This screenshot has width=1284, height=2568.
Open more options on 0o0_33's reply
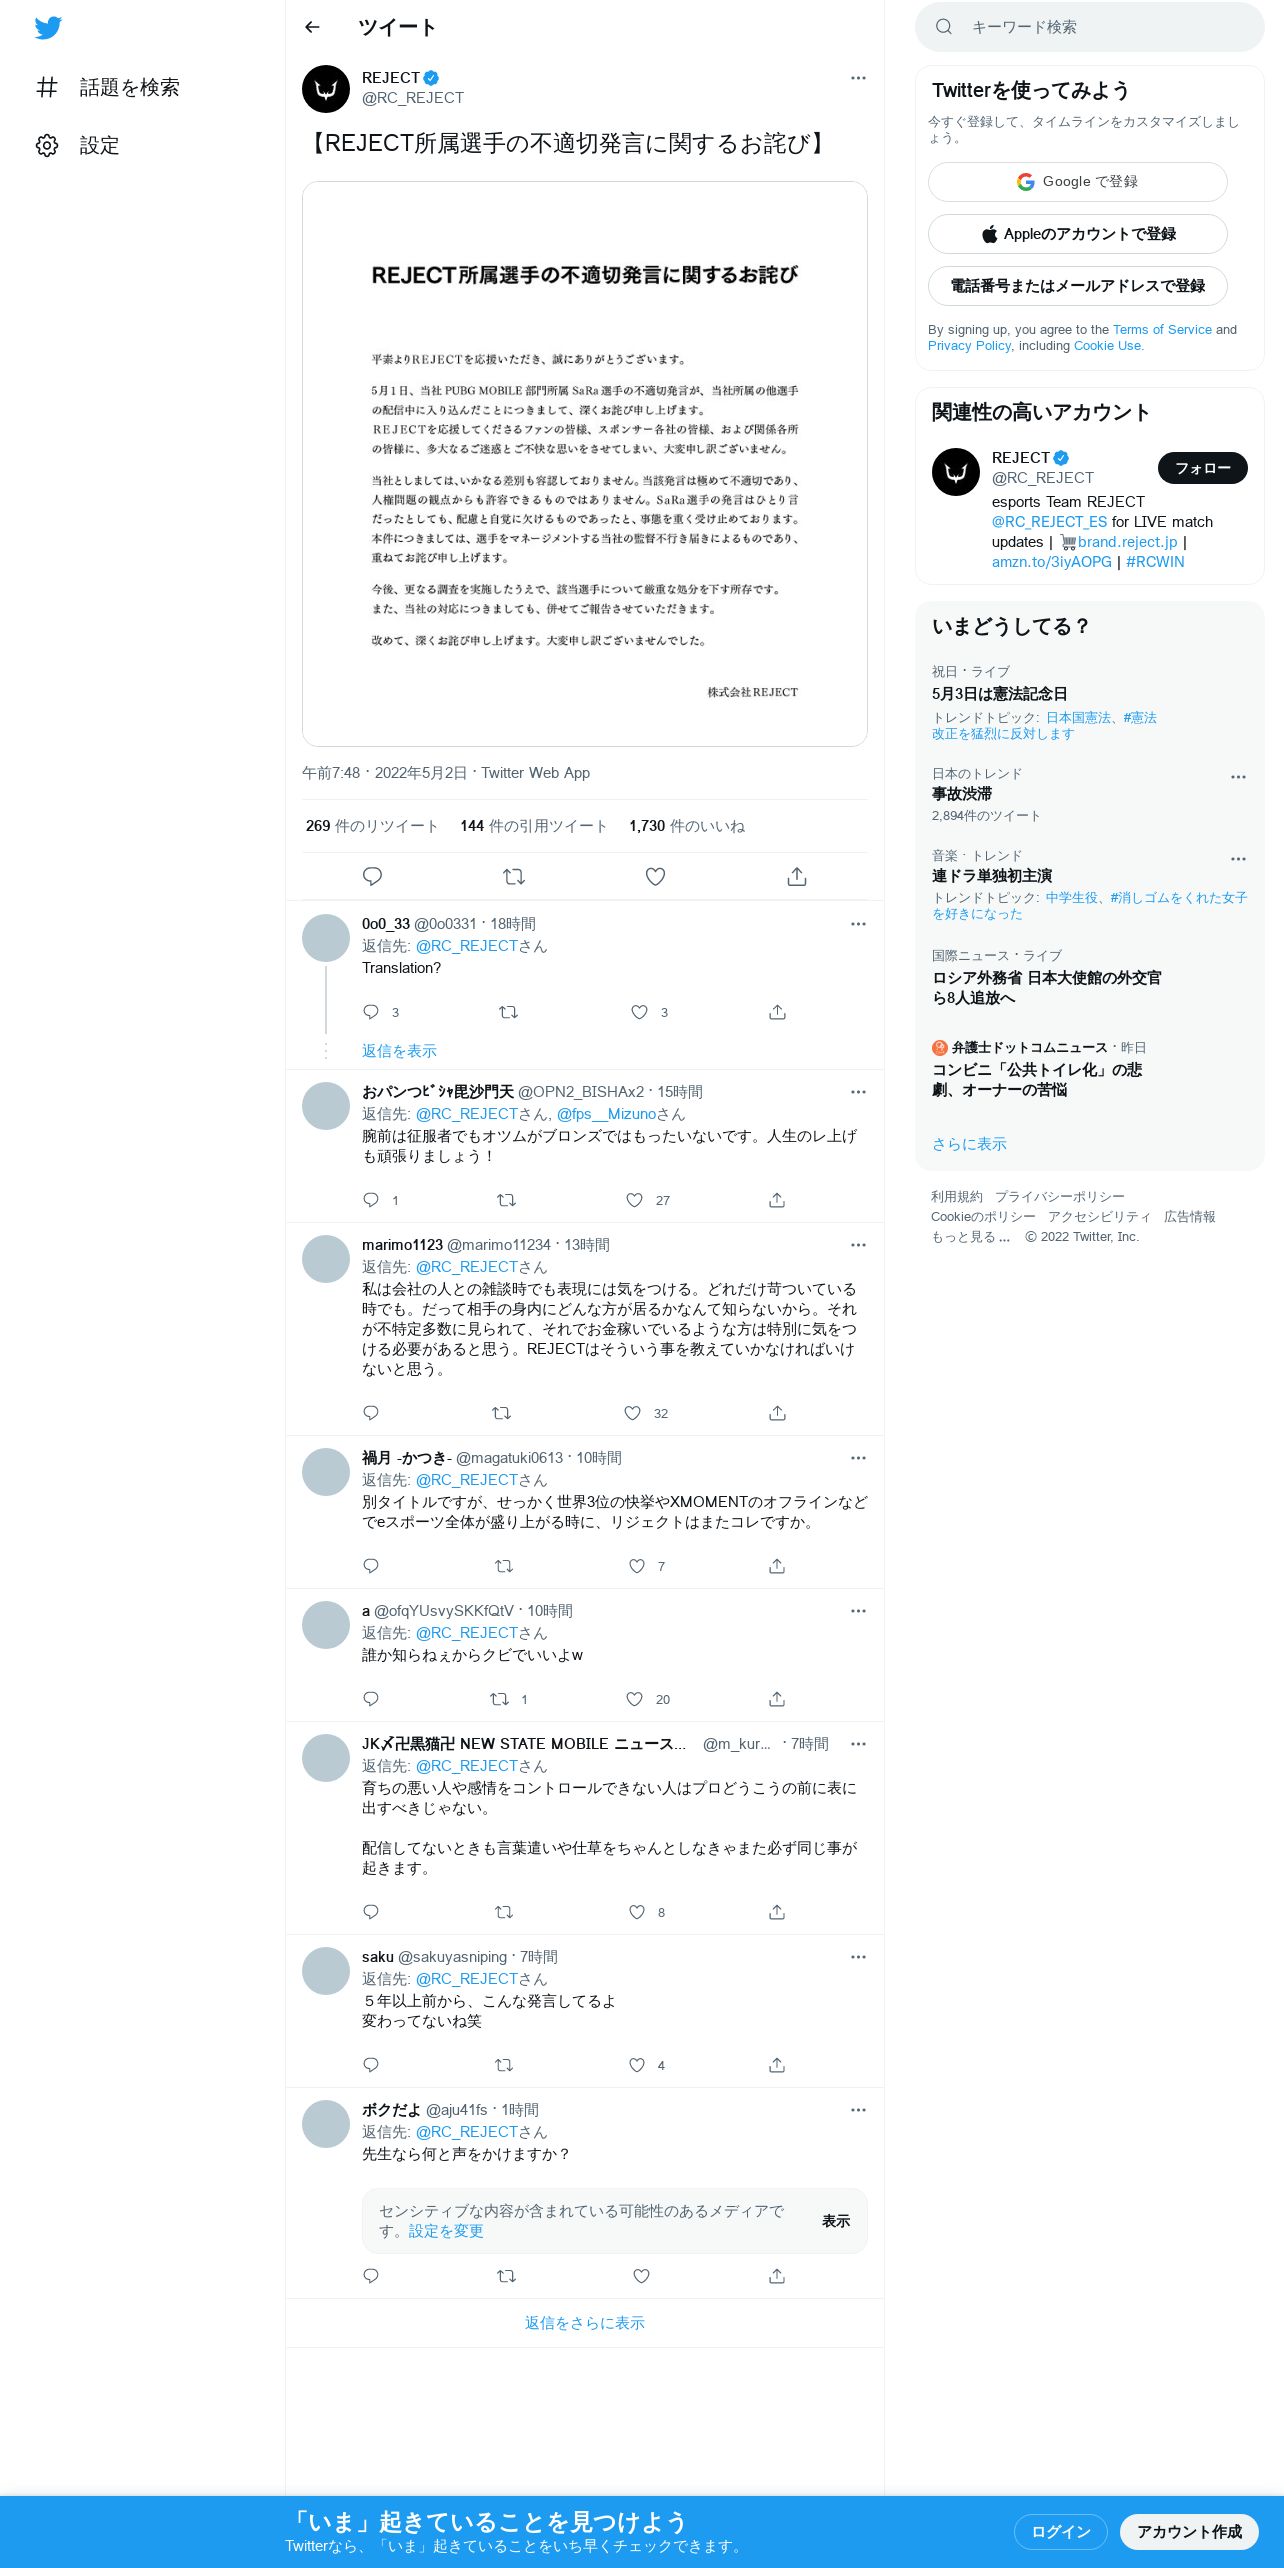click(x=858, y=924)
